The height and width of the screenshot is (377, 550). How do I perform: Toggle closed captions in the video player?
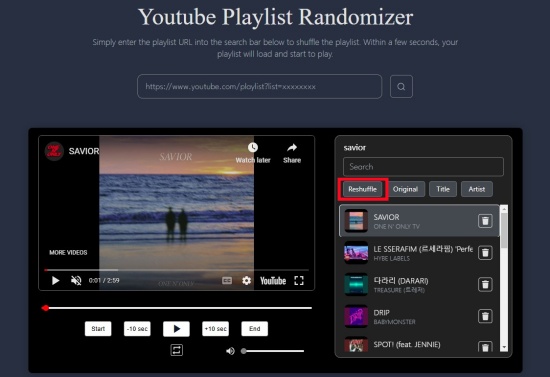(227, 281)
